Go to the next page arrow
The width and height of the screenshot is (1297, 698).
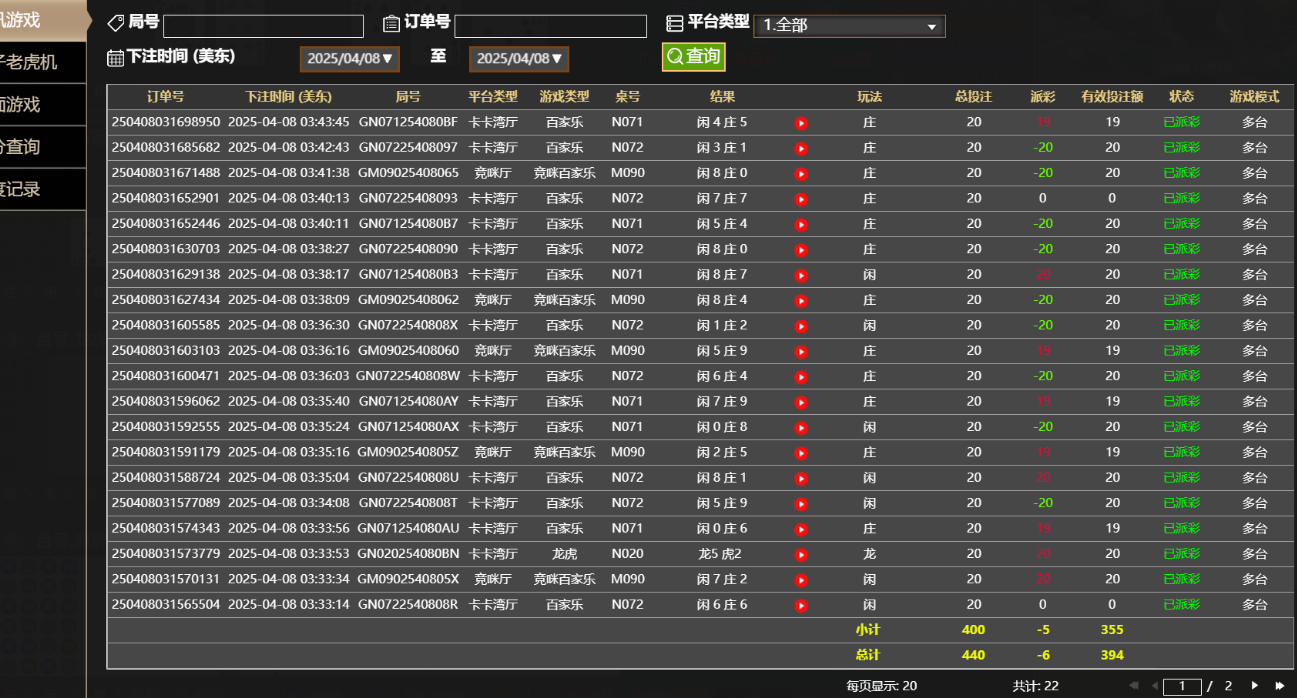tap(1255, 686)
